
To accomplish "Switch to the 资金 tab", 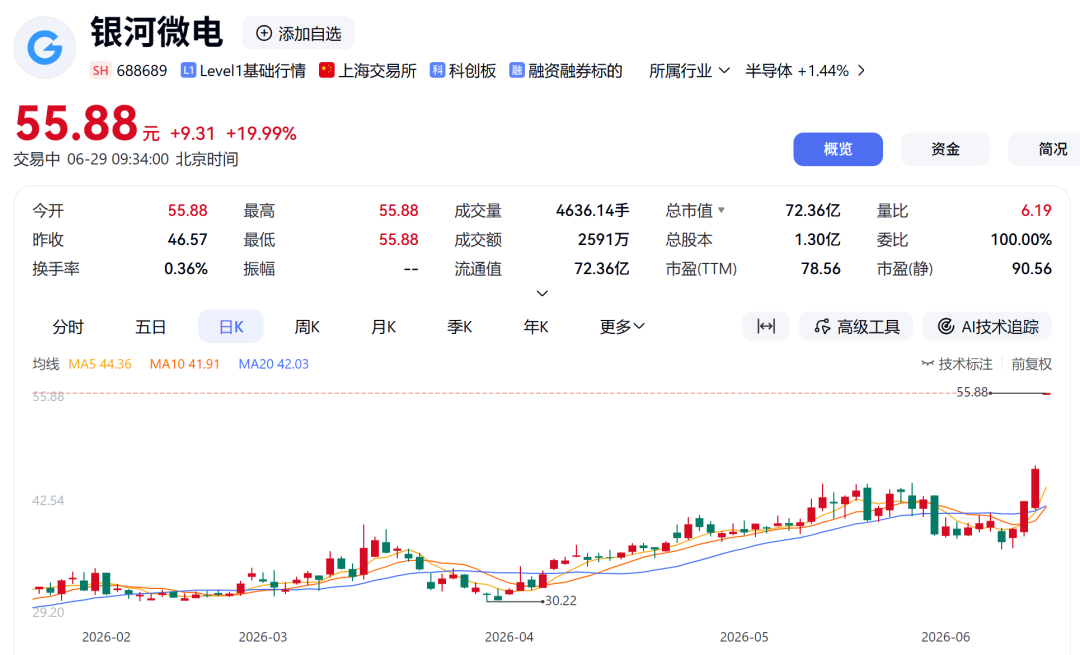I will click(945, 149).
